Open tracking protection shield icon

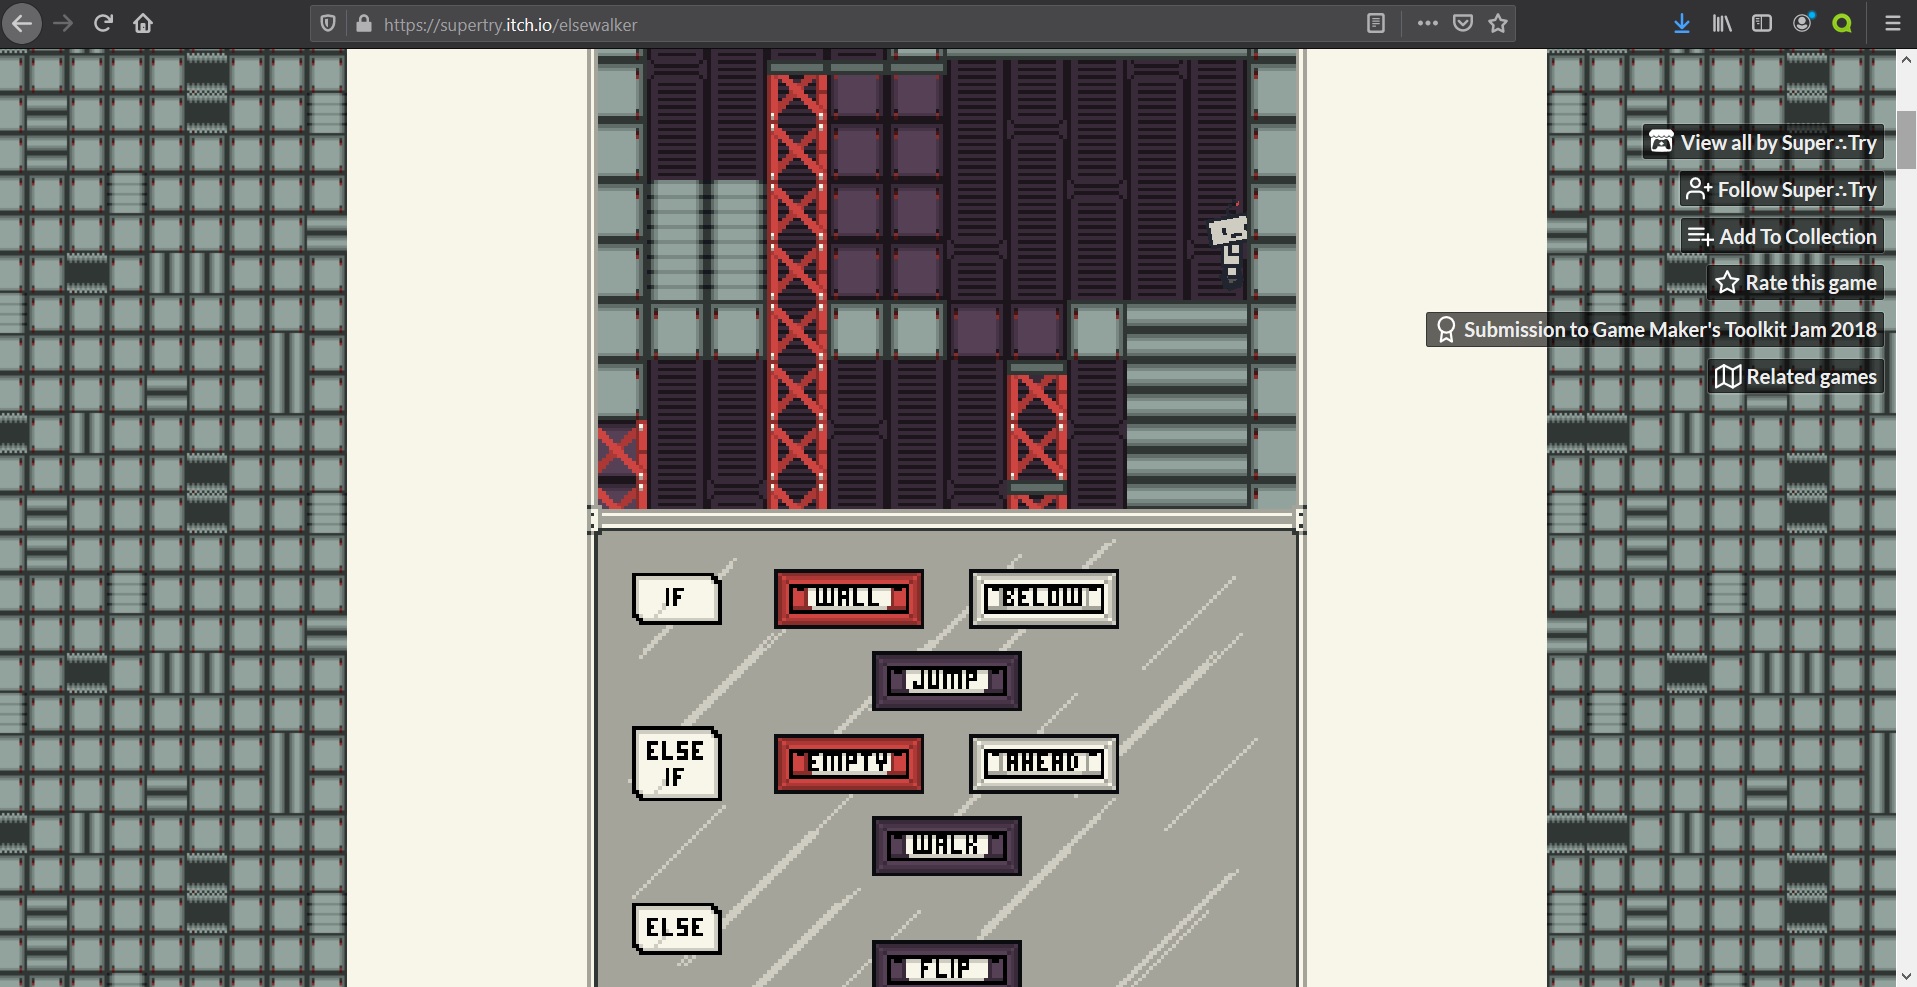coord(328,24)
